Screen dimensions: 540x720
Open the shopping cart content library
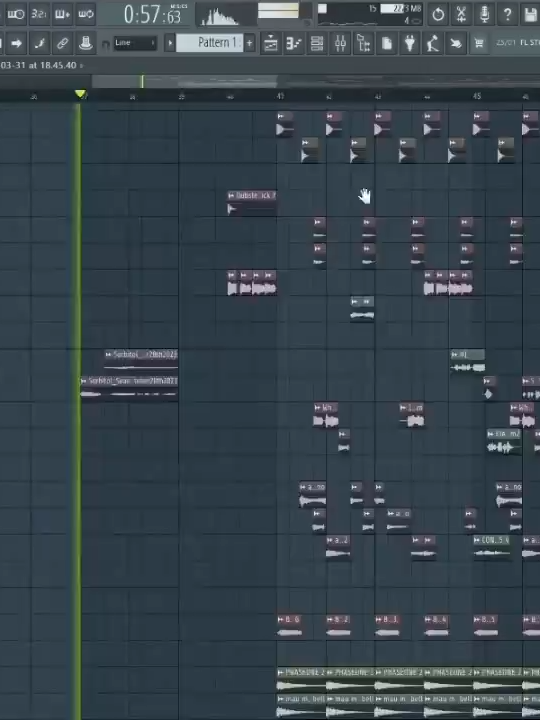(x=479, y=43)
